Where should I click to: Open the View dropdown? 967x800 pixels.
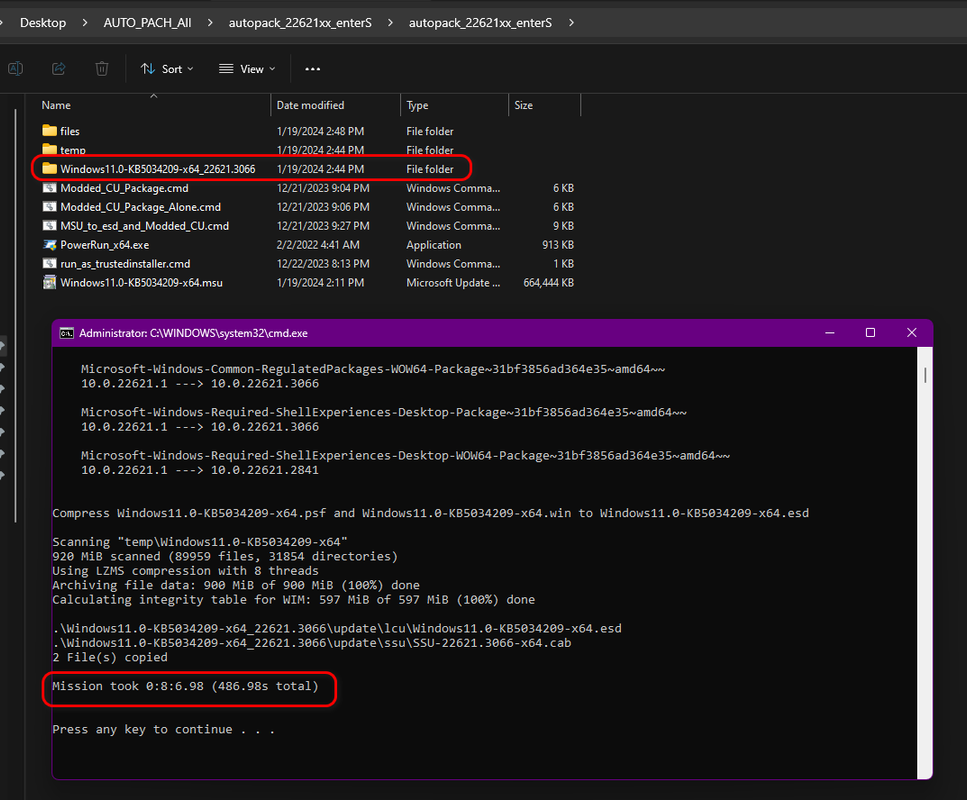click(x=247, y=69)
